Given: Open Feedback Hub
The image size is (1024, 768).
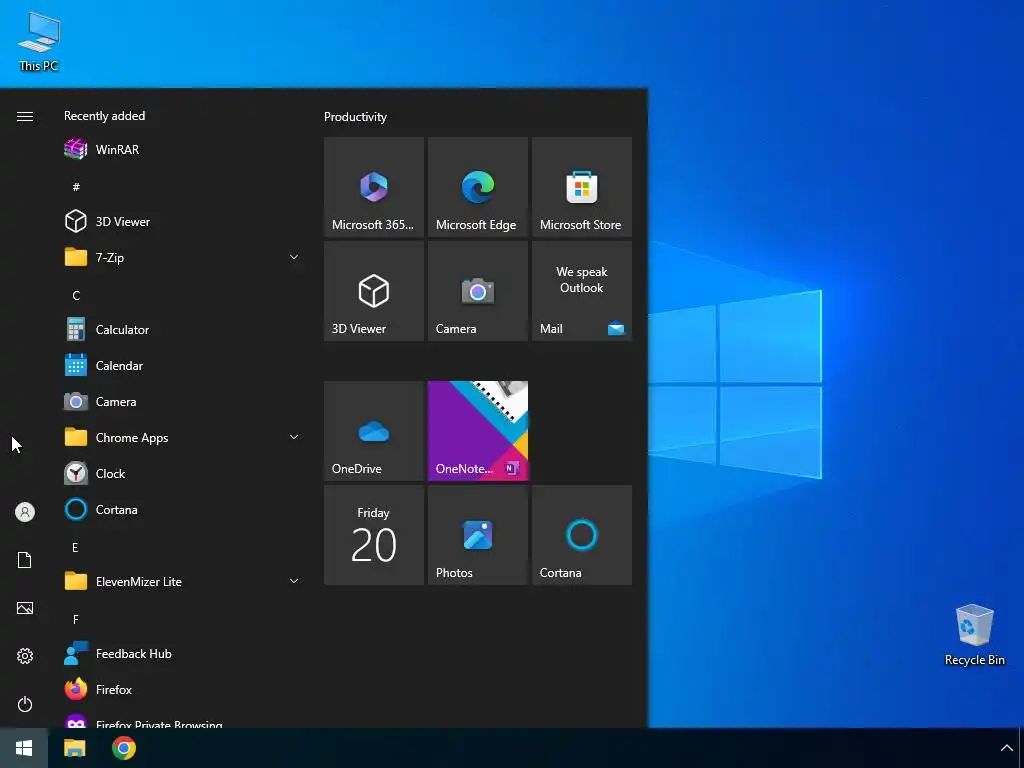Looking at the screenshot, I should (183, 654).
